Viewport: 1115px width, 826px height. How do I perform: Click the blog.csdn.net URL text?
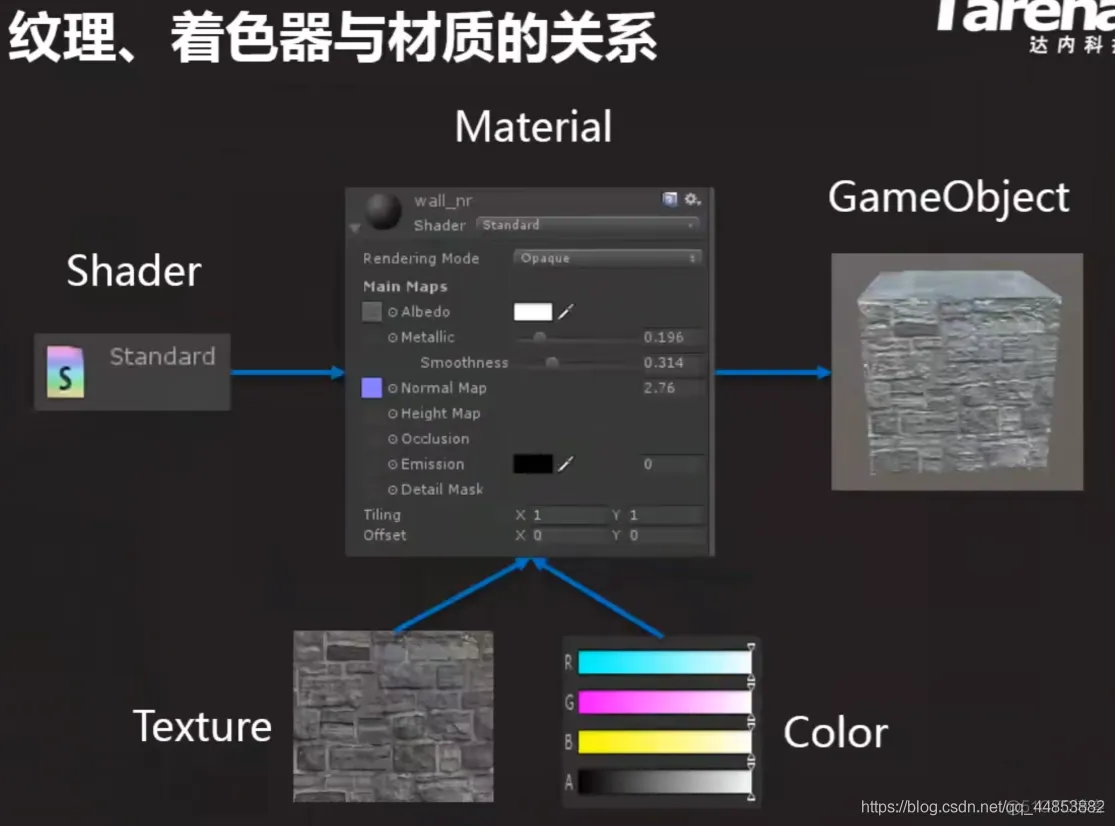click(x=983, y=807)
